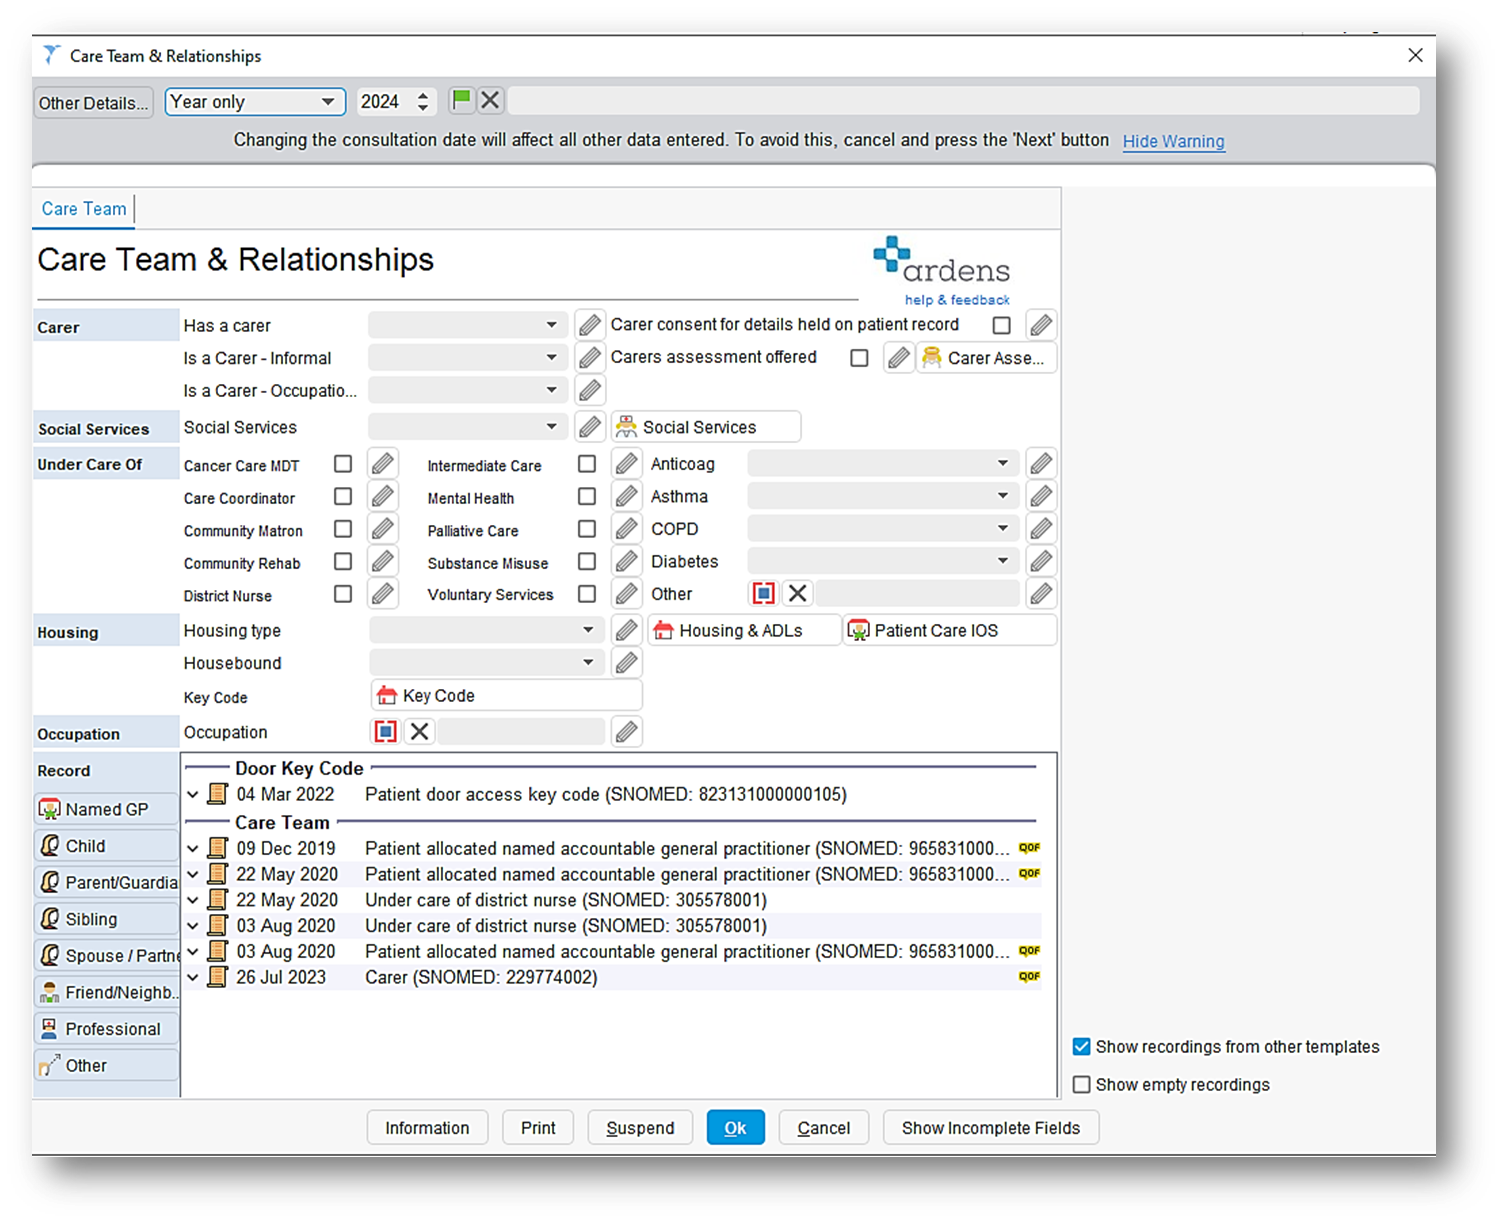This screenshot has height=1222, width=1501.
Task: Open the Is a Carer - Informal dropdown
Action: pyautogui.click(x=467, y=358)
